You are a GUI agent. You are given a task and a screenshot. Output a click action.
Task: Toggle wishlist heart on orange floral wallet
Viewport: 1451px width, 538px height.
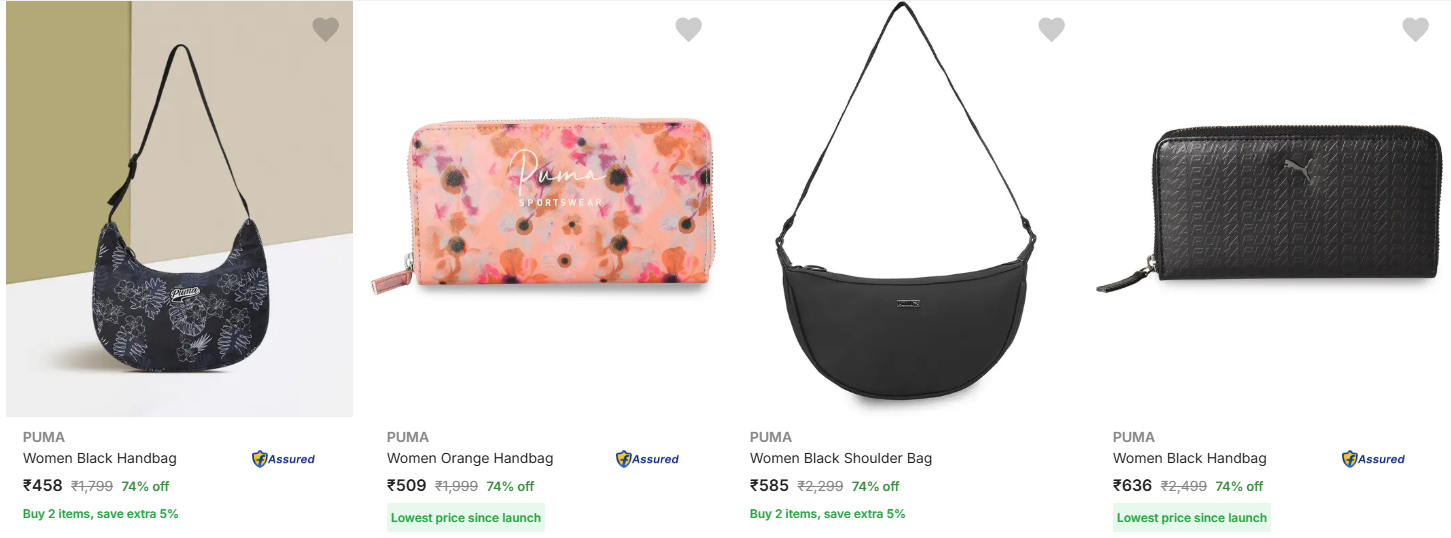pos(689,30)
